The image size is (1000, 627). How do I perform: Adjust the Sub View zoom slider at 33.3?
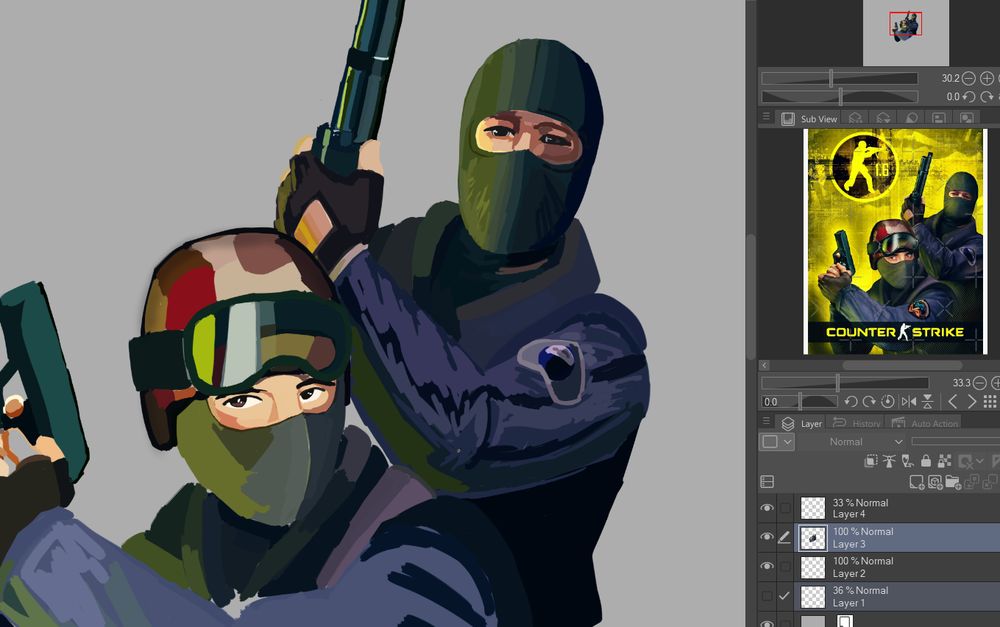tap(845, 383)
